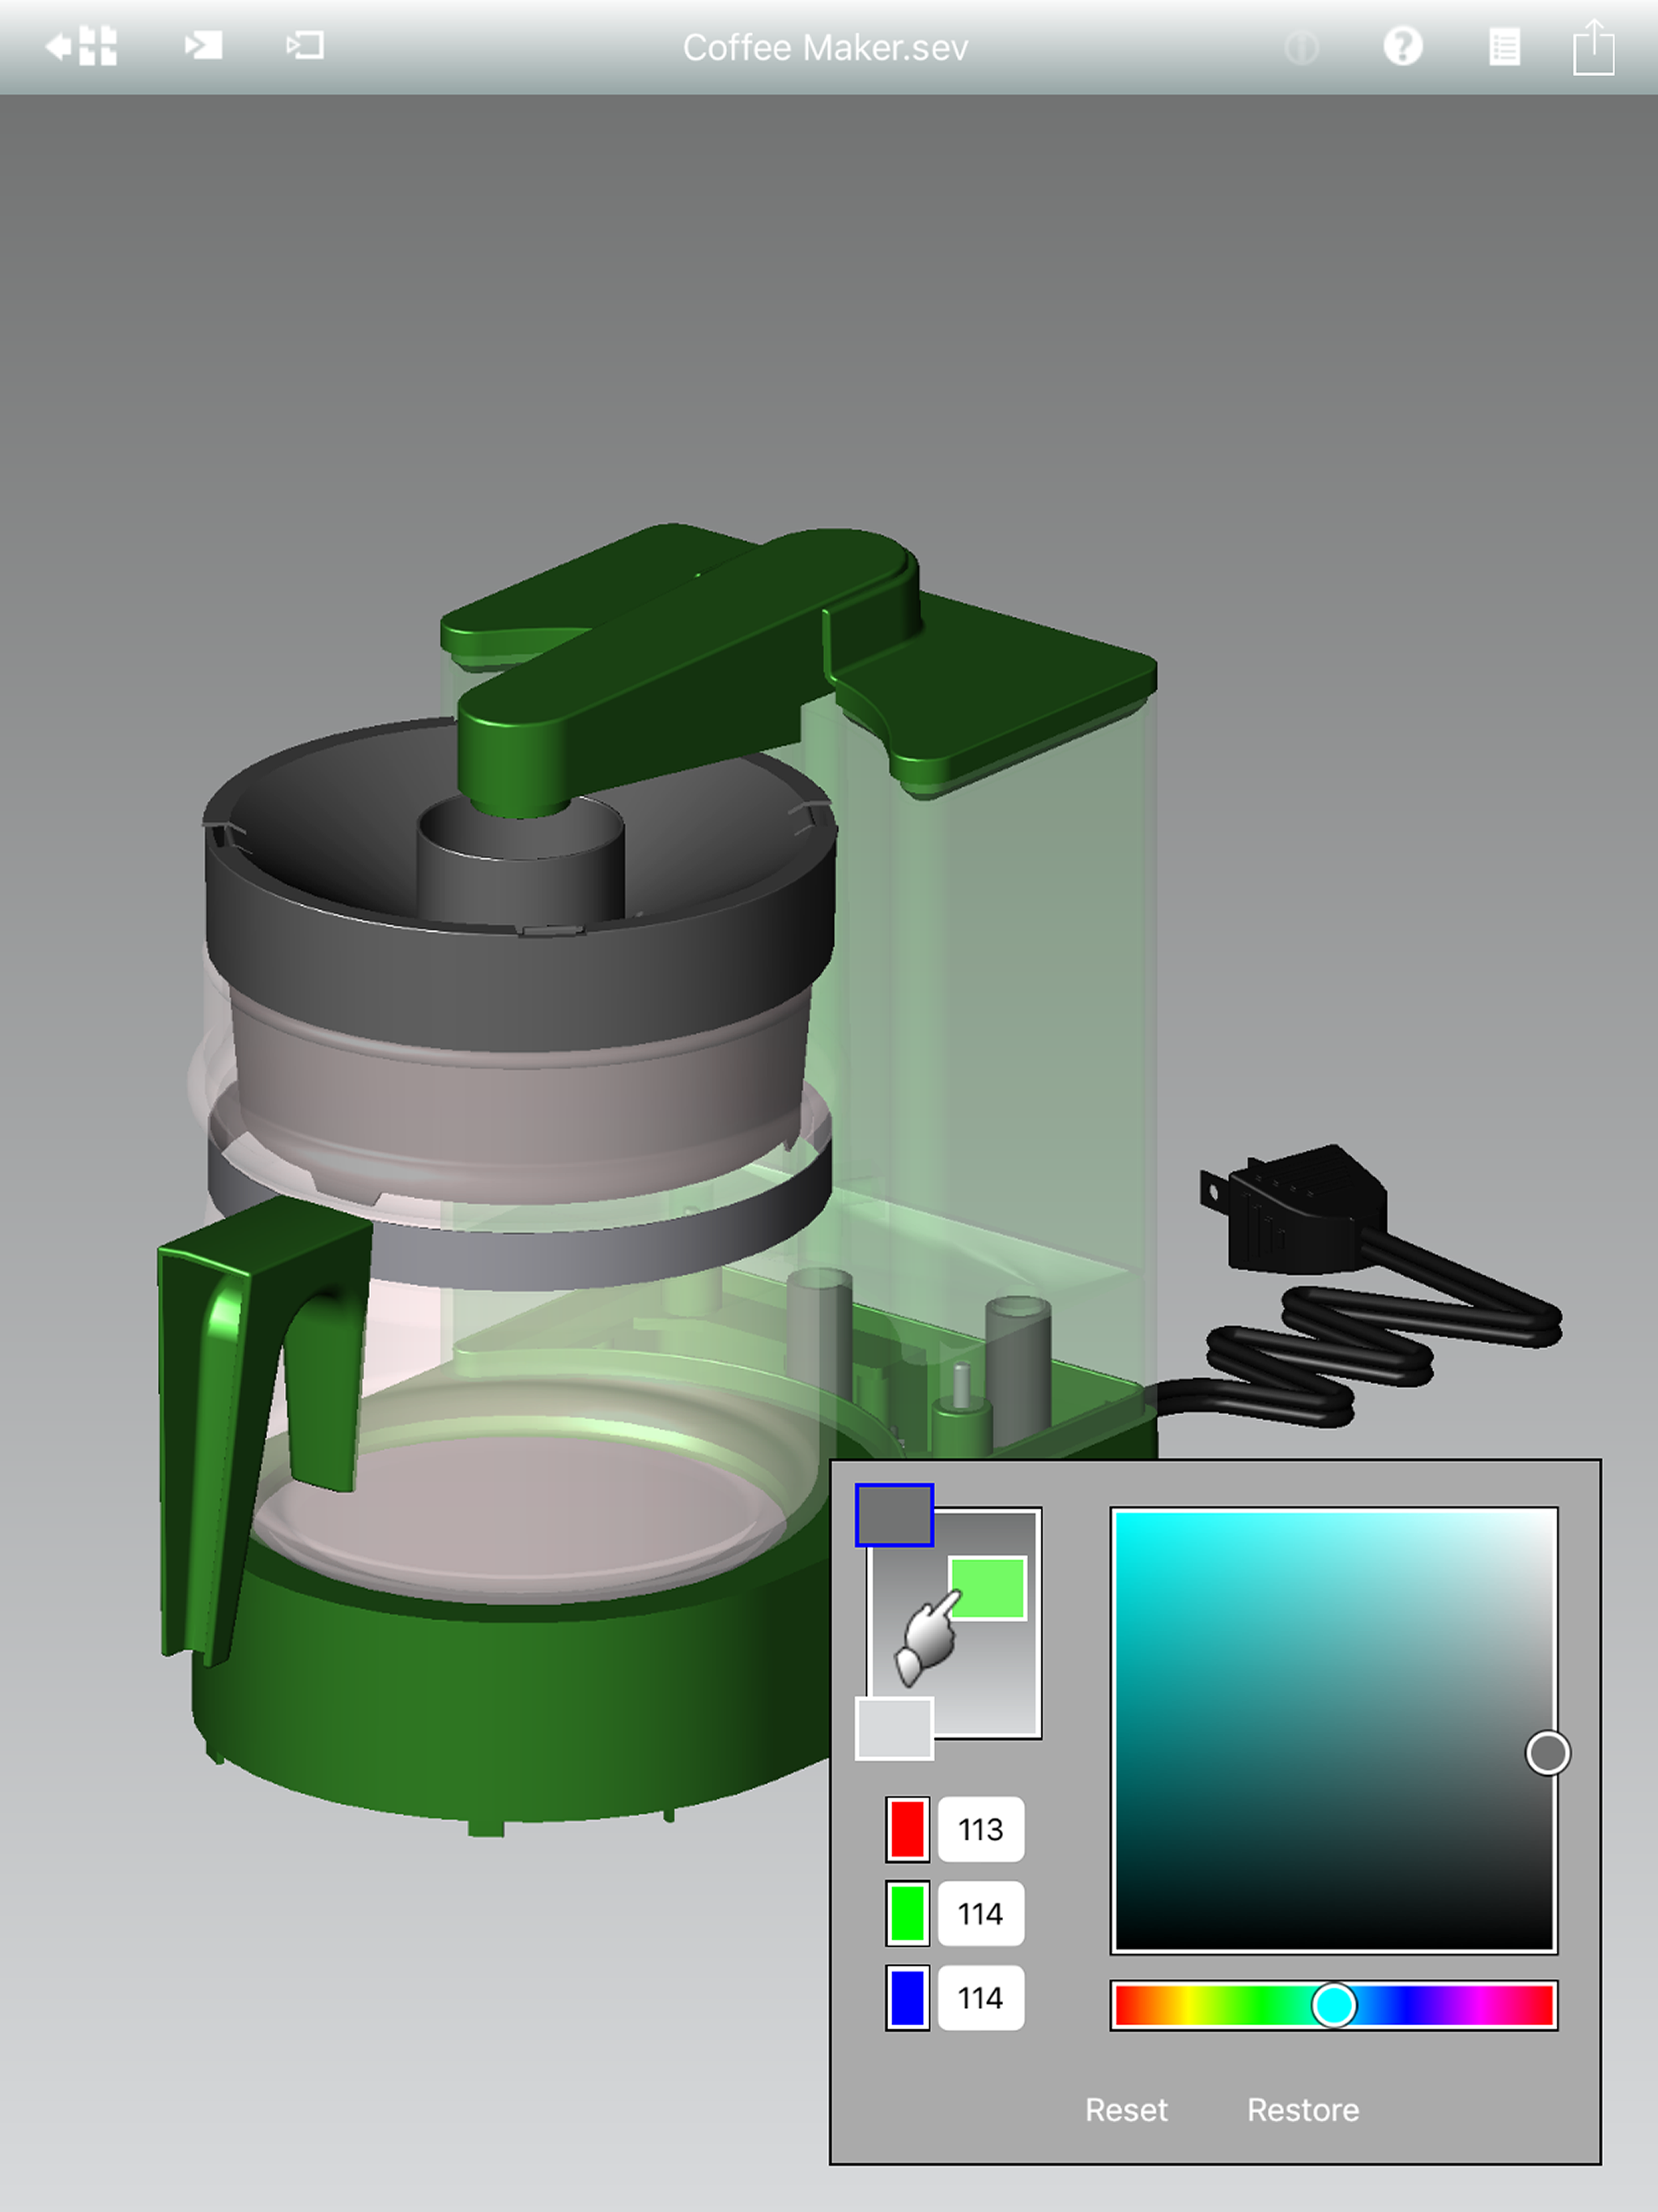
Task: Click the filled-arrow view icon in toolbar
Action: (203, 46)
